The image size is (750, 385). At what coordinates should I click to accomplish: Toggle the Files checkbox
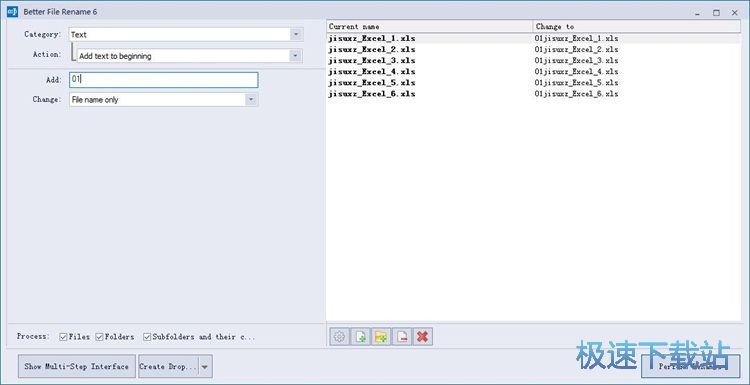point(63,337)
